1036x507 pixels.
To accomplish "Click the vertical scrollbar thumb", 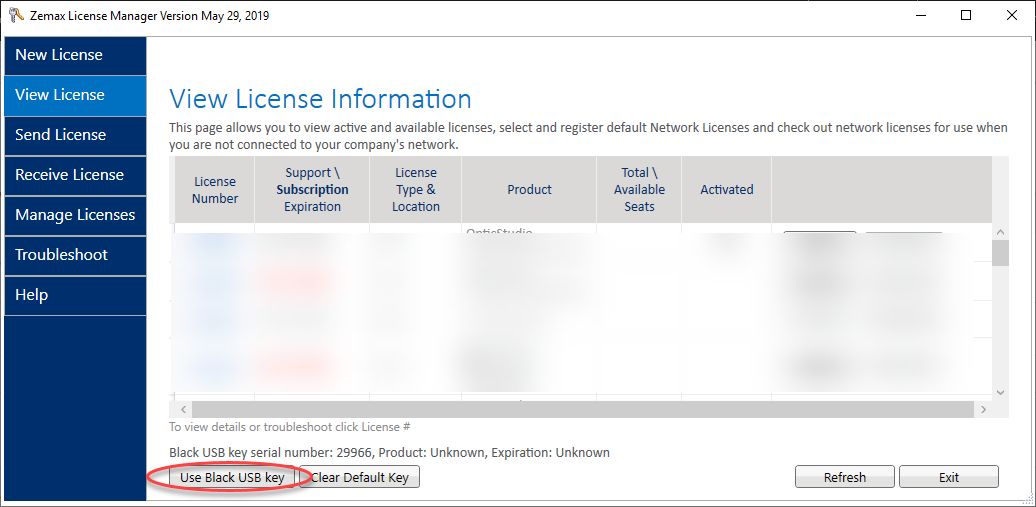I will [x=1000, y=253].
